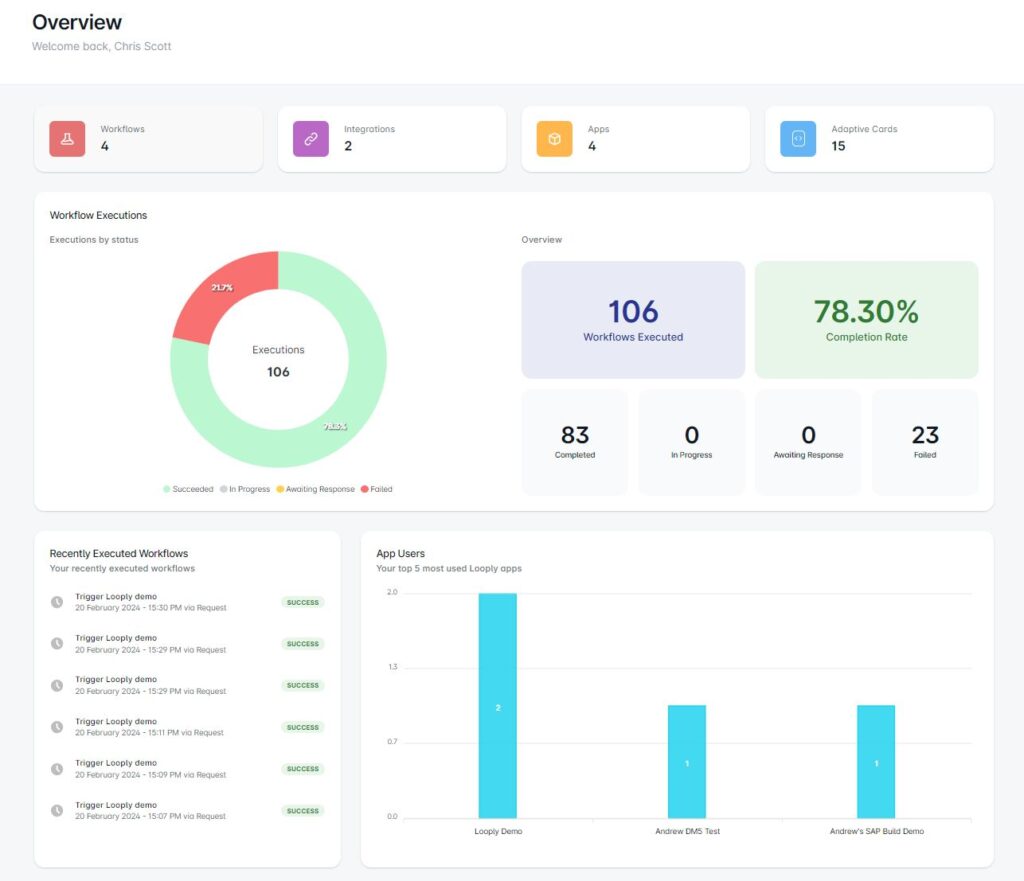Select the clock icon next to the 15:11 PM workflow
This screenshot has width=1024, height=881.
click(56, 726)
